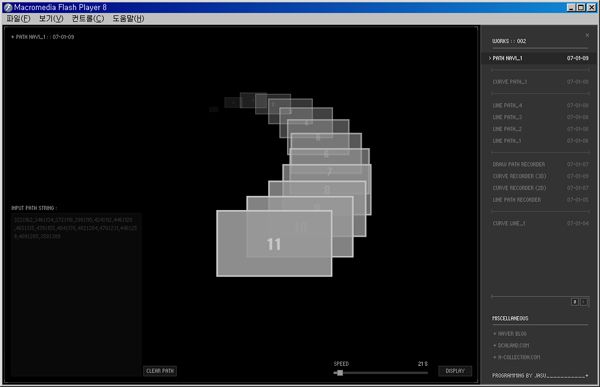Screen dimensions: 600x387
Task: Open LINE PATH_3 work entry
Action: pos(540,117)
